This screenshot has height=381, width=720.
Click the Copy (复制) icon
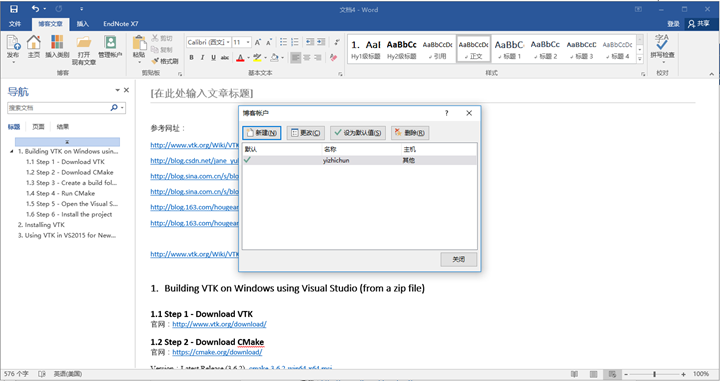tap(155, 50)
